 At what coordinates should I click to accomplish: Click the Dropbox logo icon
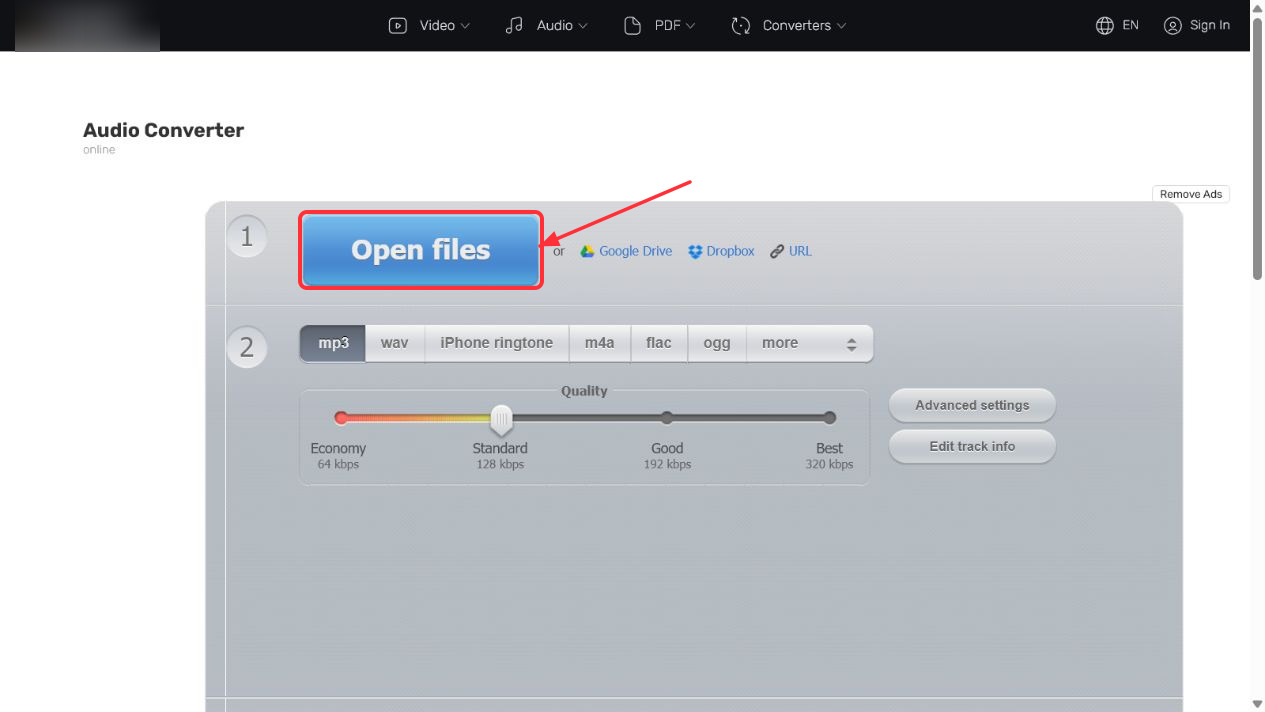point(696,251)
